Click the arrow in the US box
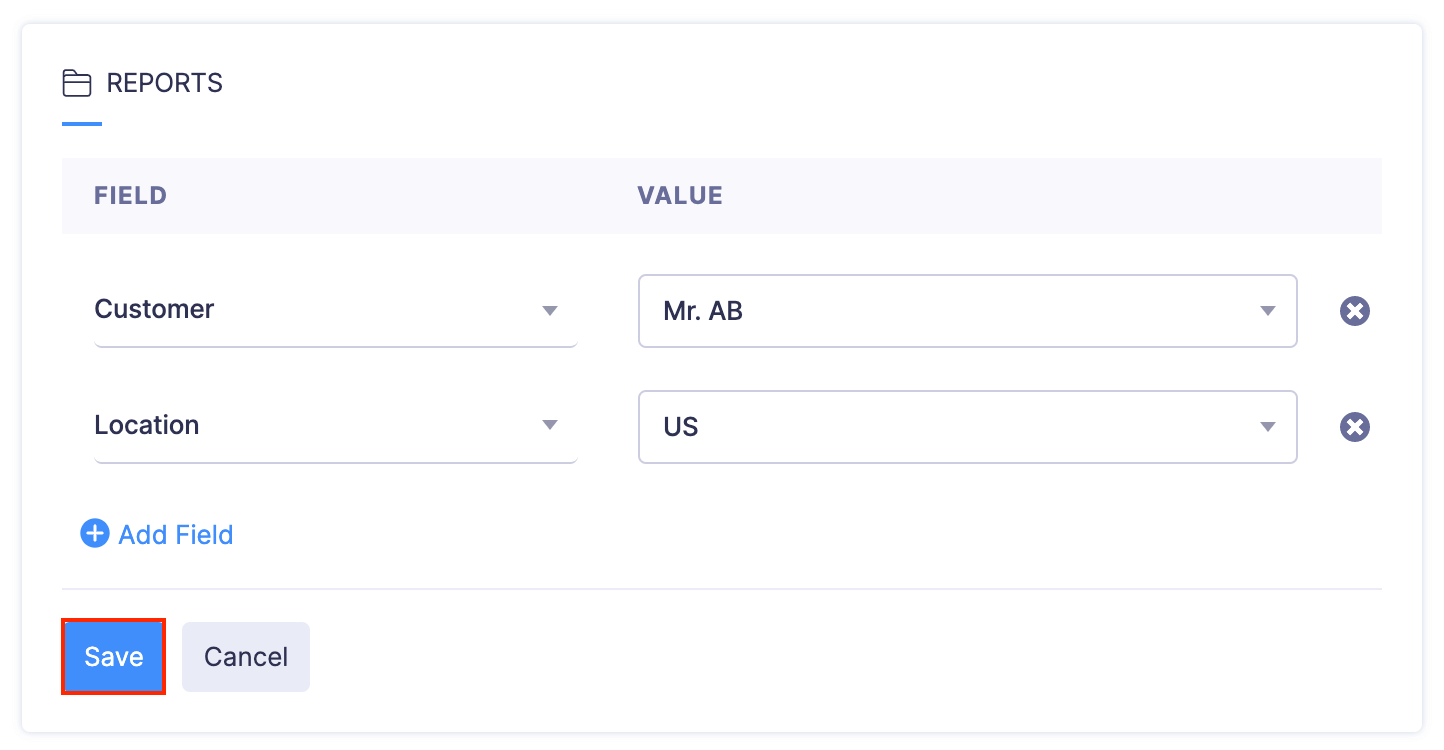The height and width of the screenshot is (750, 1444). [1268, 427]
